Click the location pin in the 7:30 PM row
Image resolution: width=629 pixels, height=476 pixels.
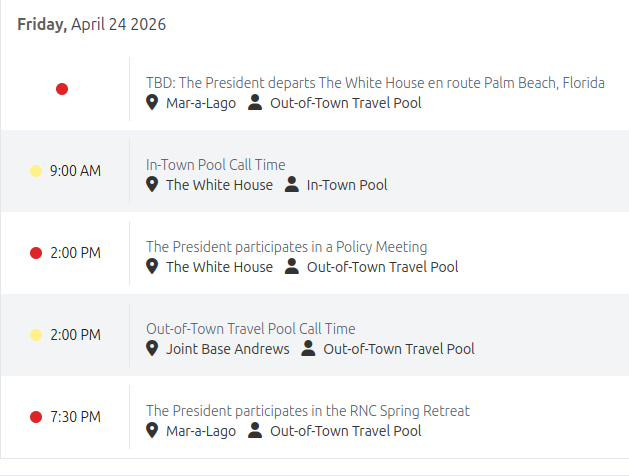[x=152, y=430]
